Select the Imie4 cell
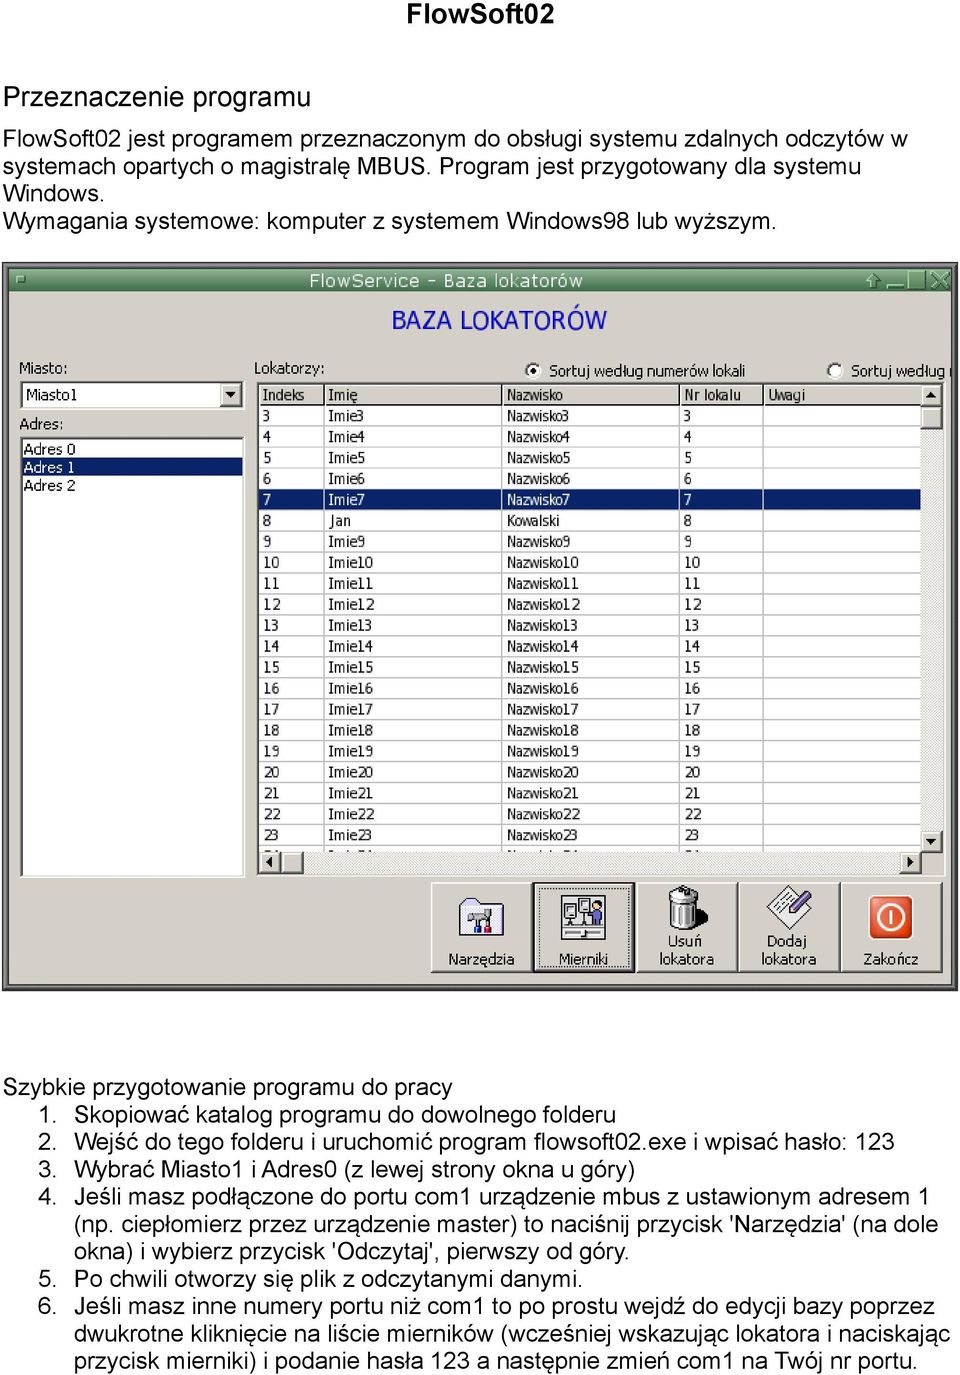Image resolution: width=960 pixels, height=1375 pixels. point(412,436)
